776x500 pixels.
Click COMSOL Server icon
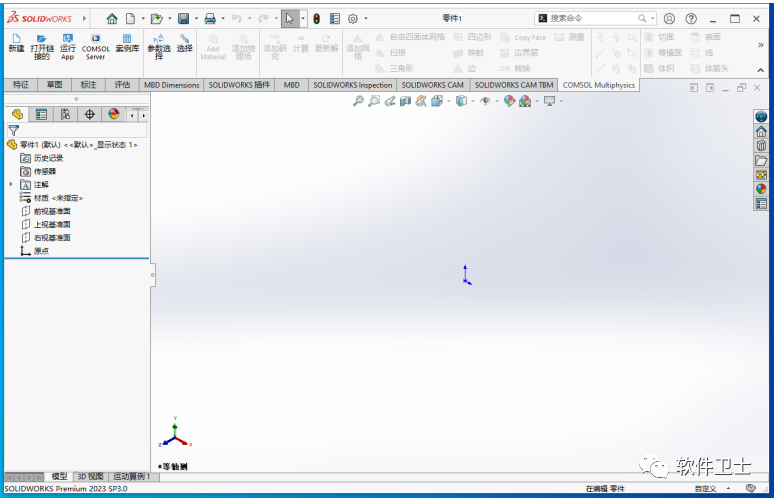96,47
